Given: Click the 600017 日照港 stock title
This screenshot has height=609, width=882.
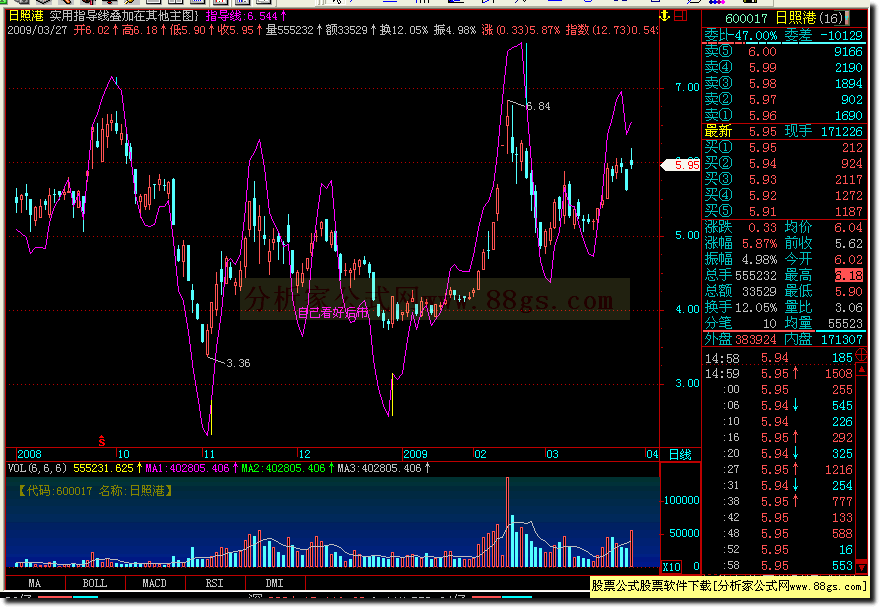Looking at the screenshot, I should point(785,19).
